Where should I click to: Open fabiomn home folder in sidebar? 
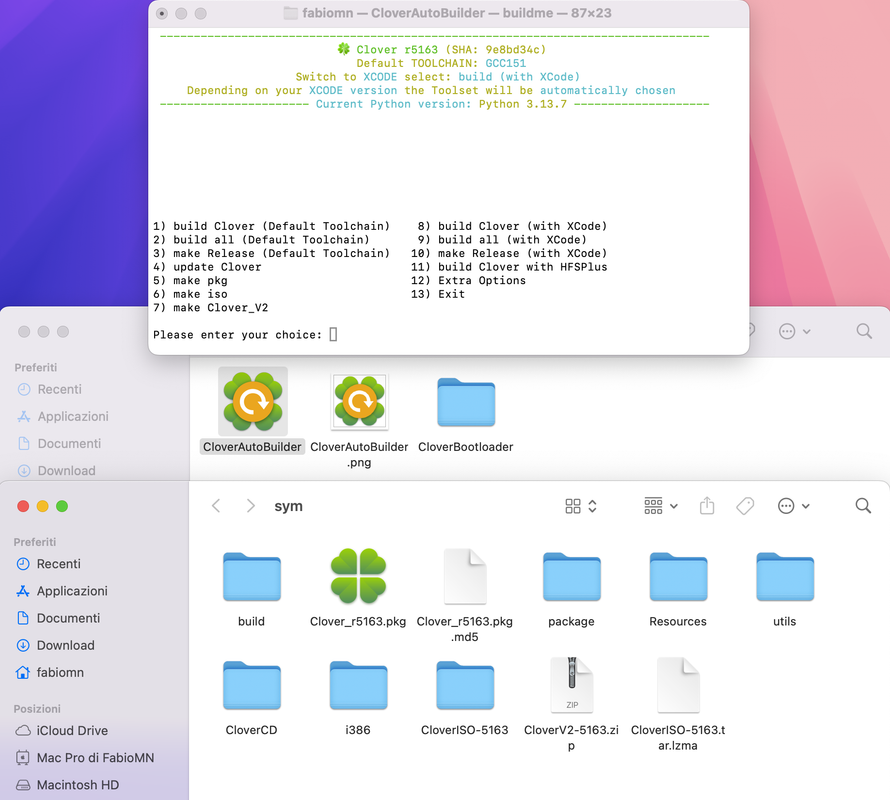pos(50,673)
